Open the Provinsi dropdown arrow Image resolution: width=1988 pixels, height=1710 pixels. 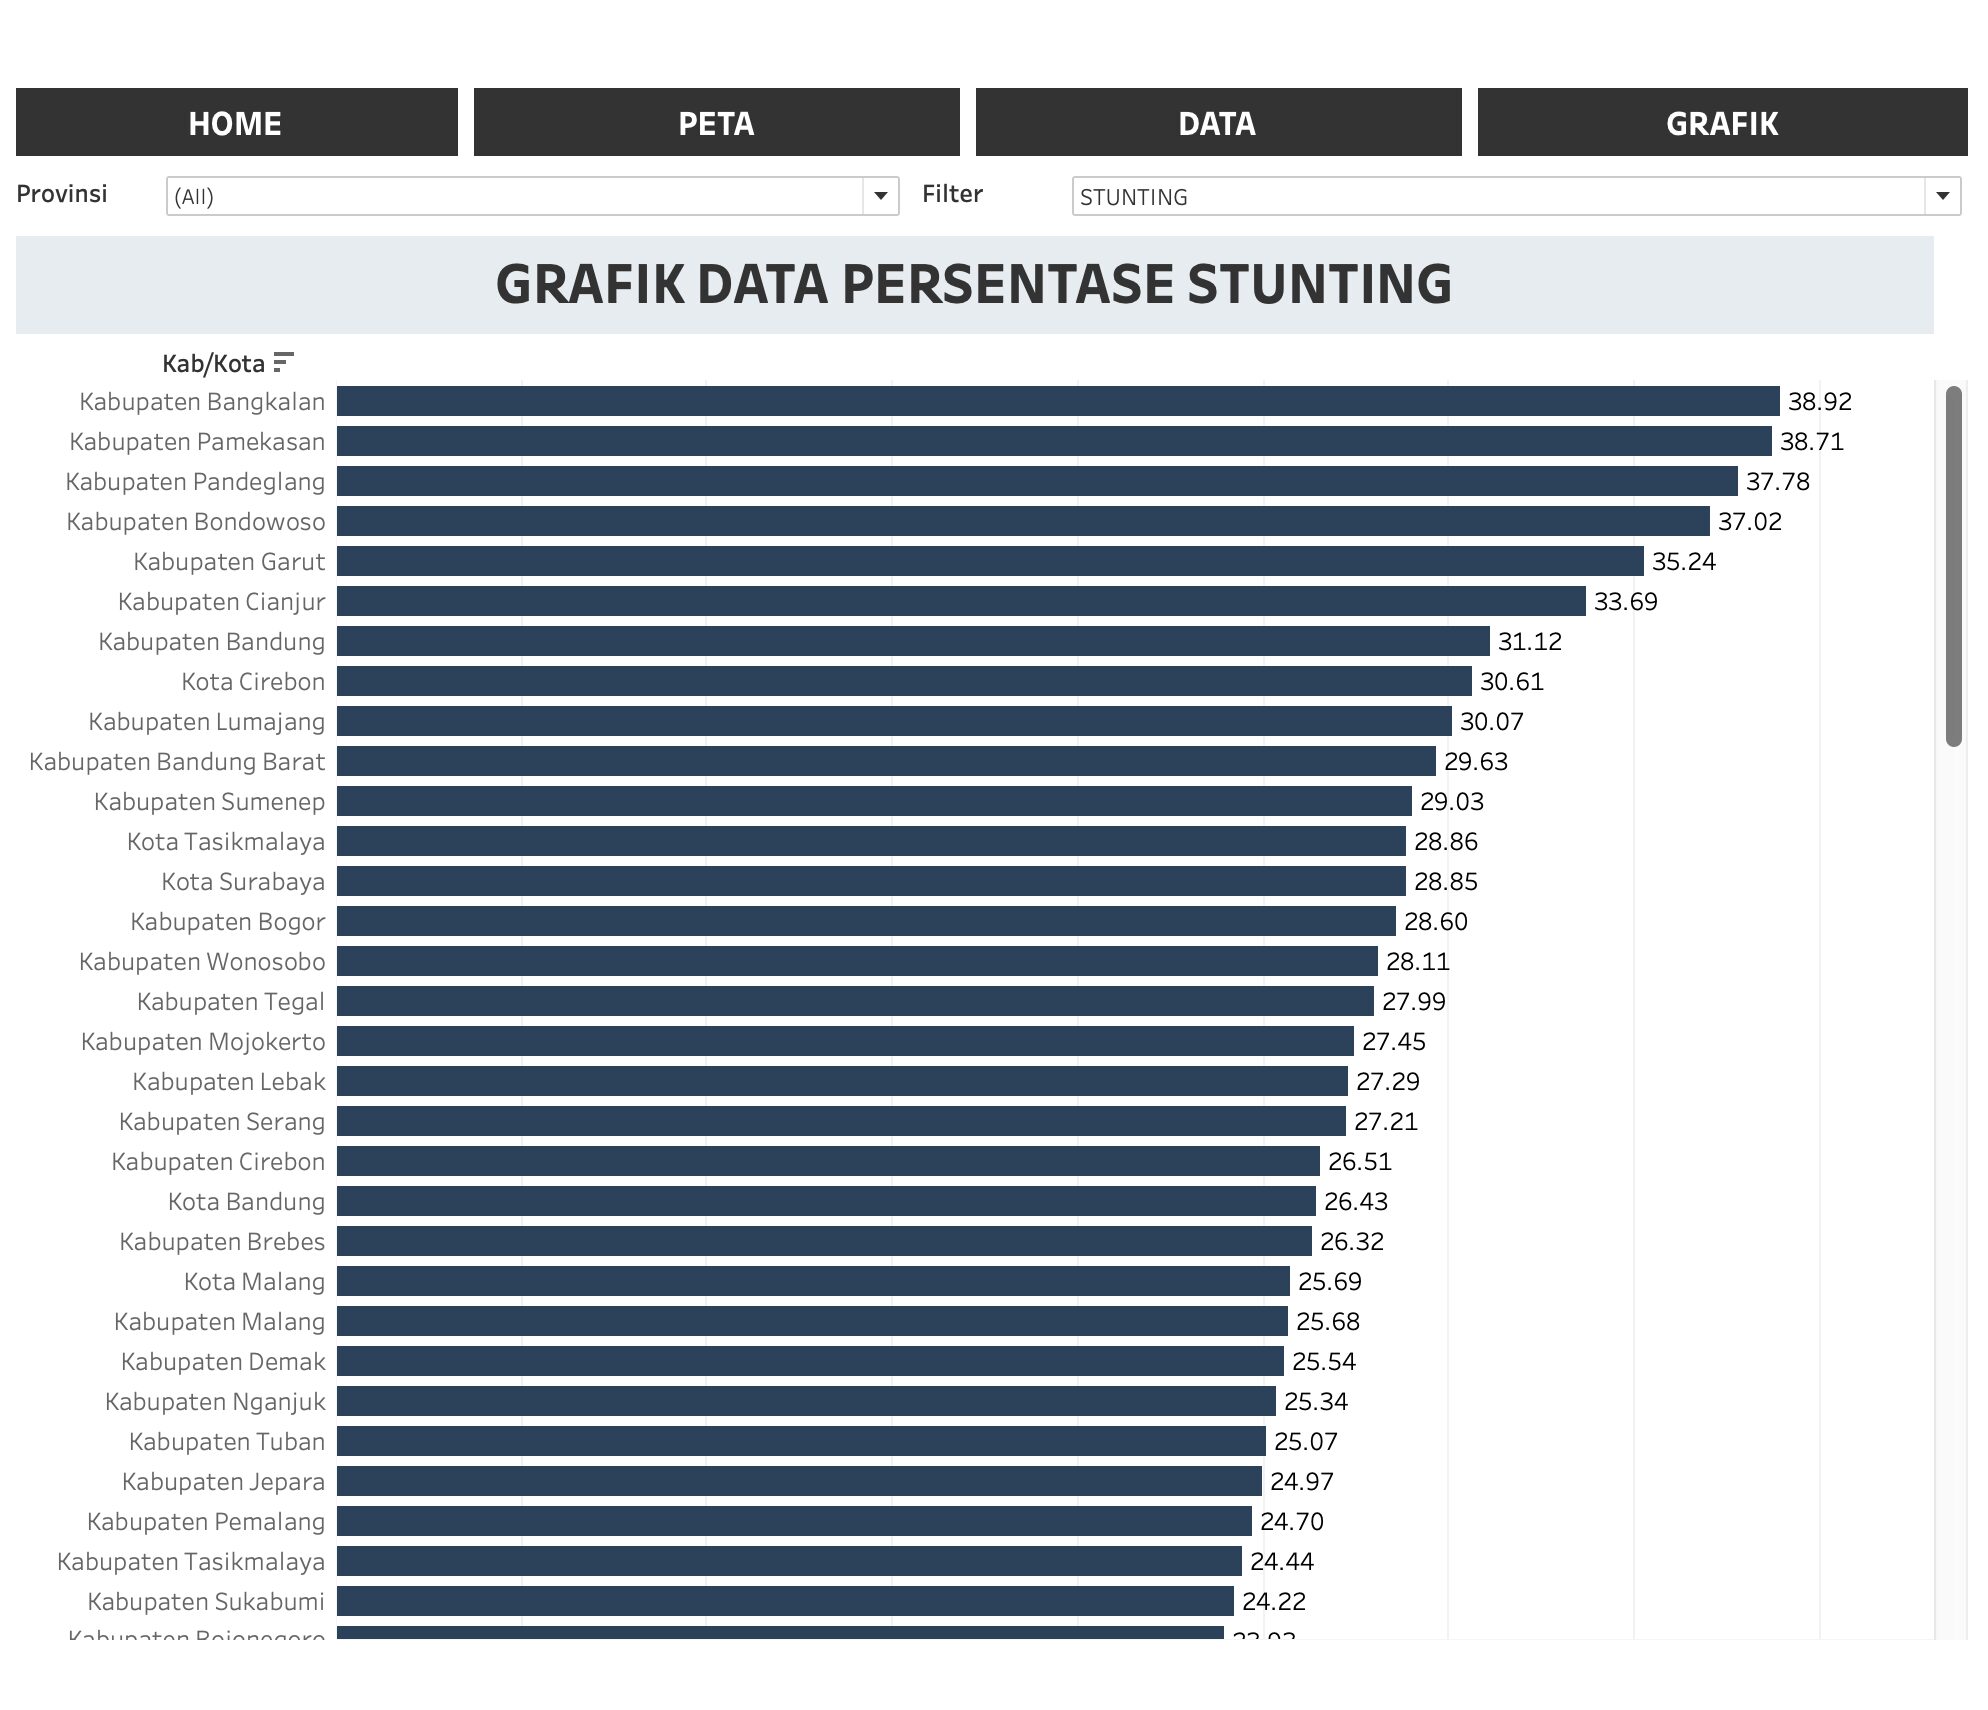click(880, 196)
